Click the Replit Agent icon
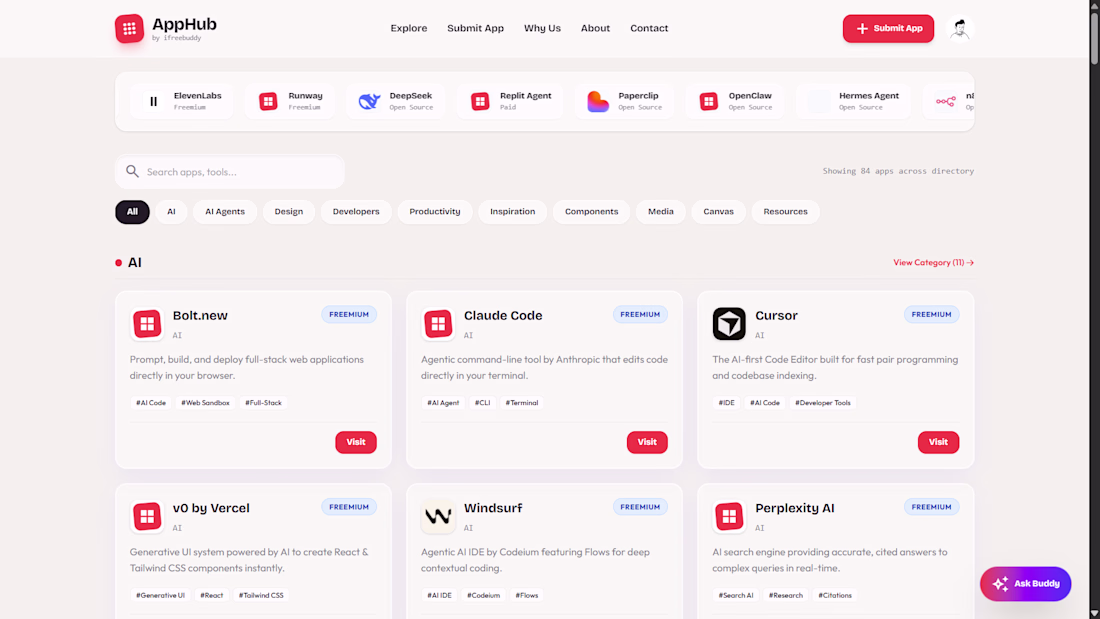This screenshot has width=1100, height=619. coord(480,101)
